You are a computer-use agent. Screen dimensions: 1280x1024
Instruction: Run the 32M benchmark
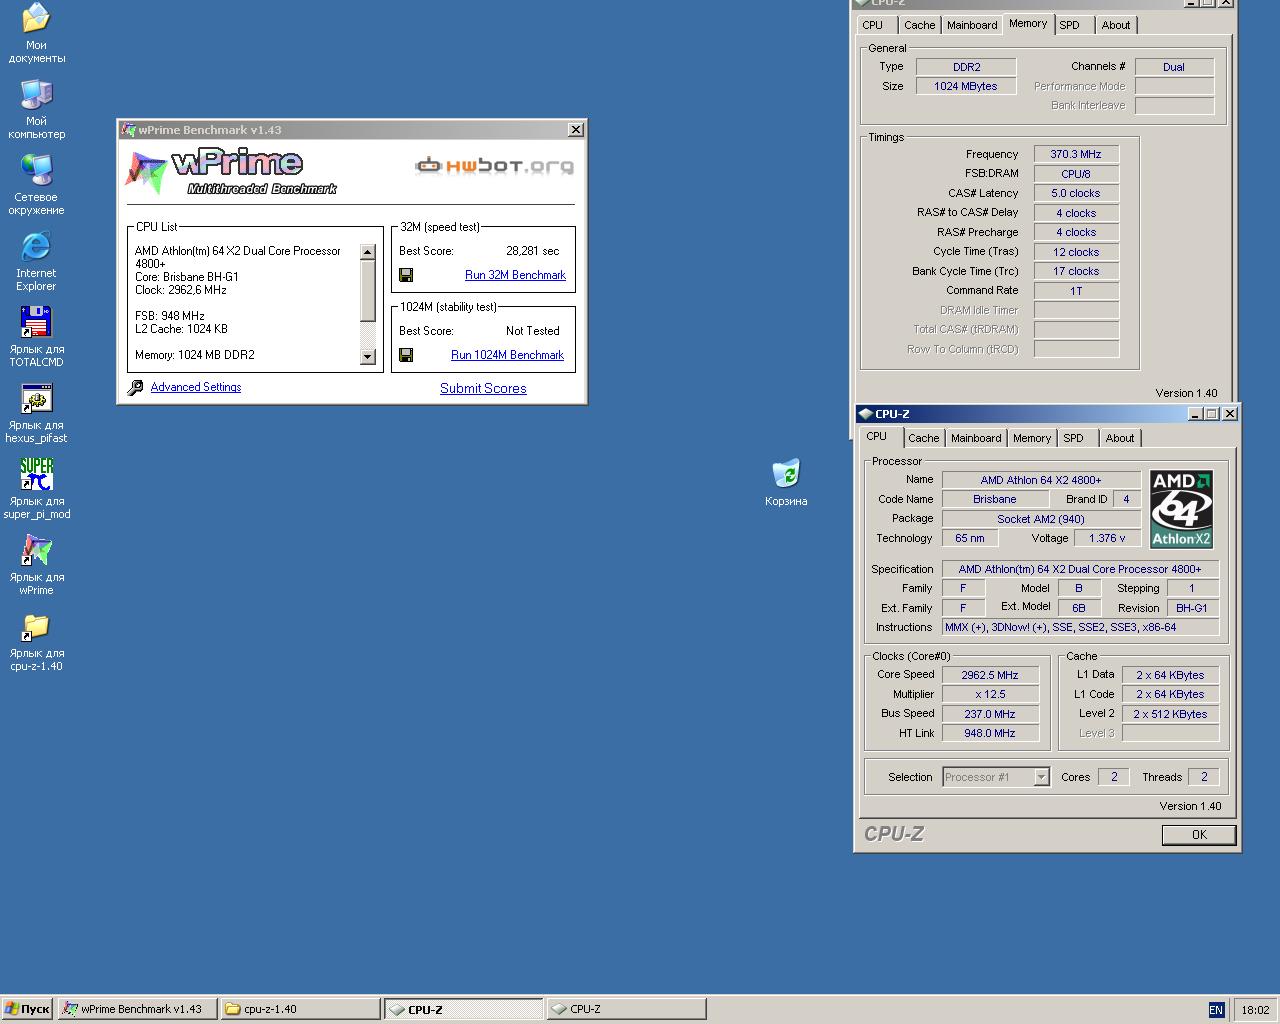tap(515, 275)
